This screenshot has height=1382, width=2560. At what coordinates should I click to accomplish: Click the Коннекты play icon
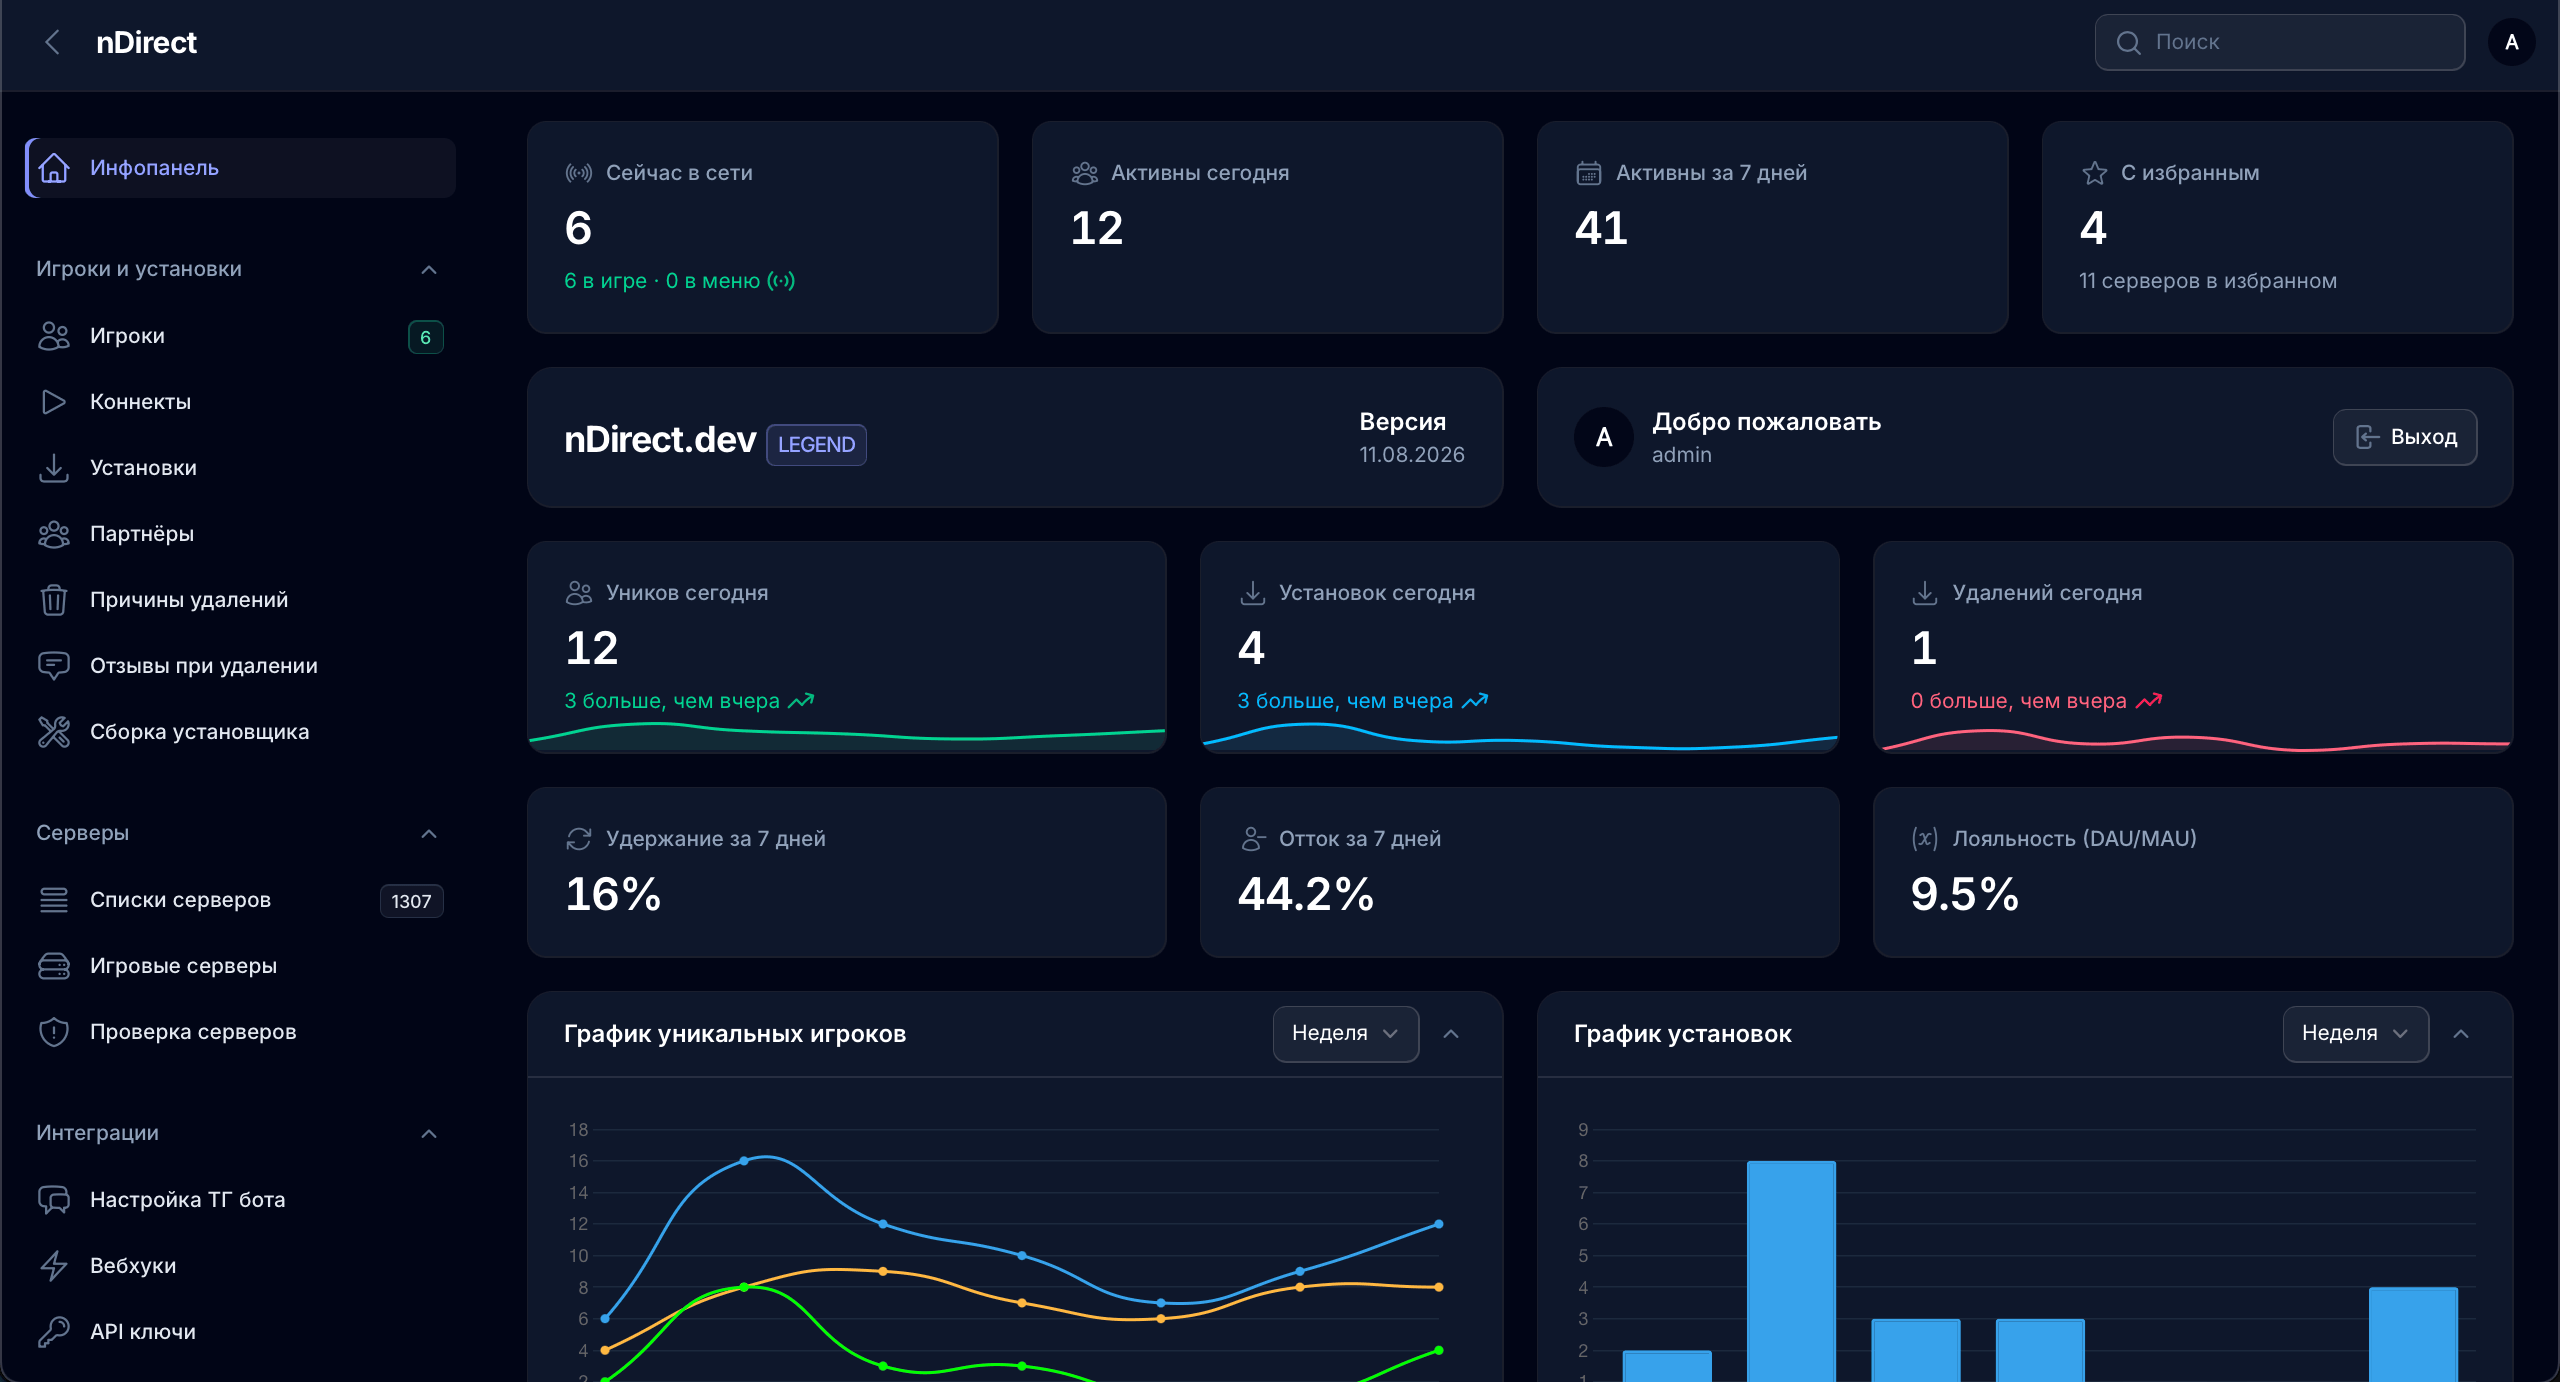54,402
